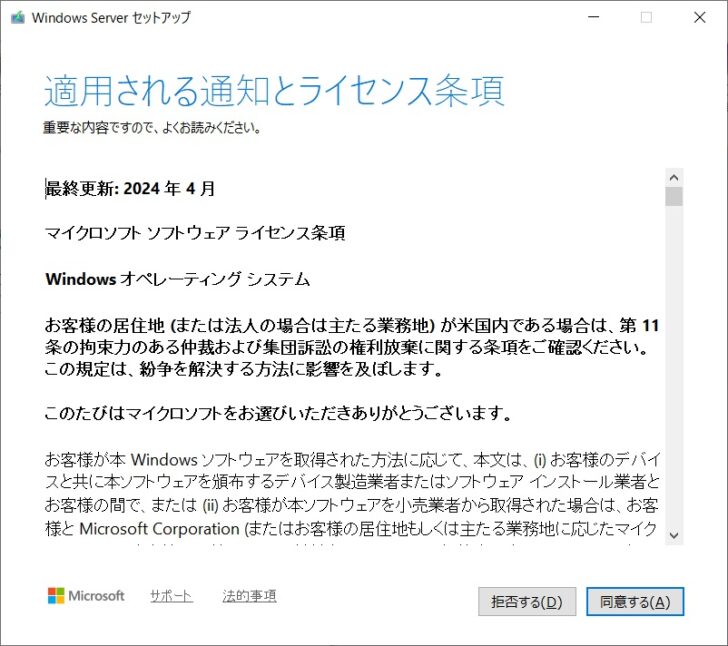Minimize the setup window
The width and height of the screenshot is (728, 646).
(593, 17)
